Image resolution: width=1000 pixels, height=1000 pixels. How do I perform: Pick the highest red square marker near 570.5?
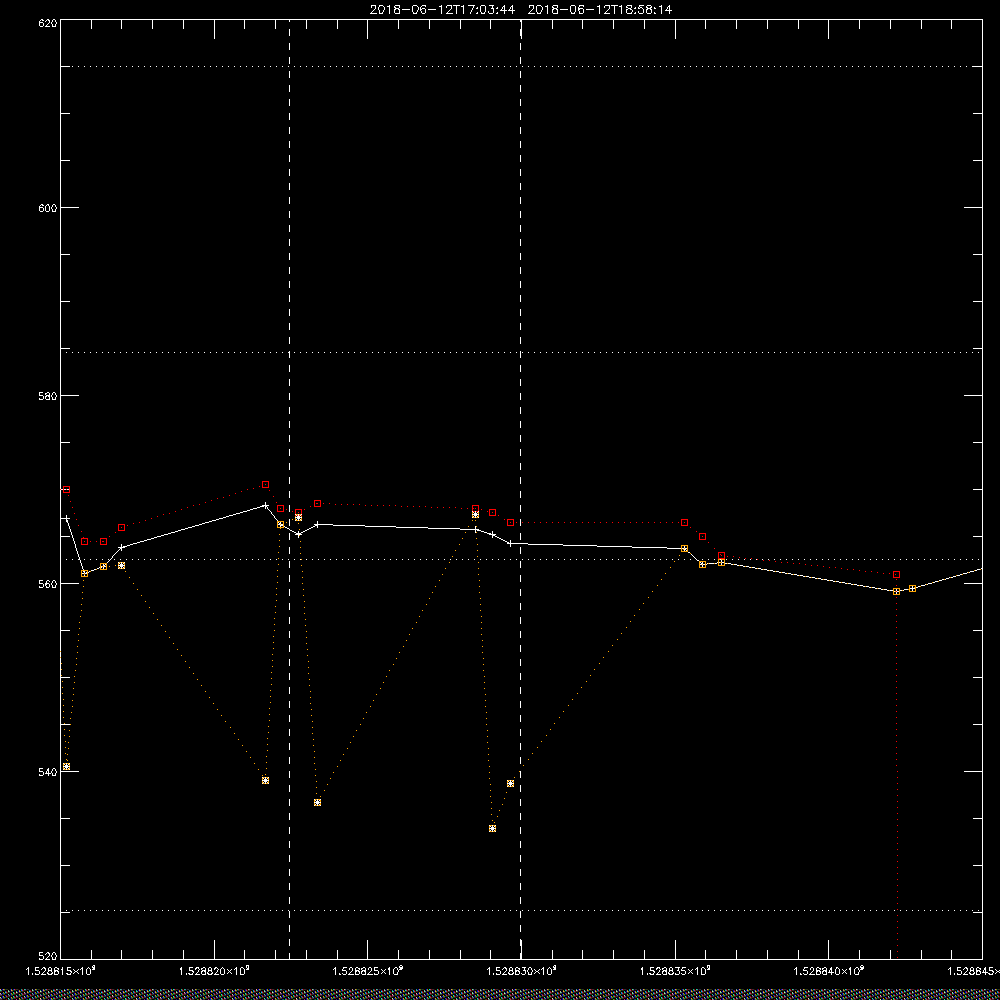265,485
